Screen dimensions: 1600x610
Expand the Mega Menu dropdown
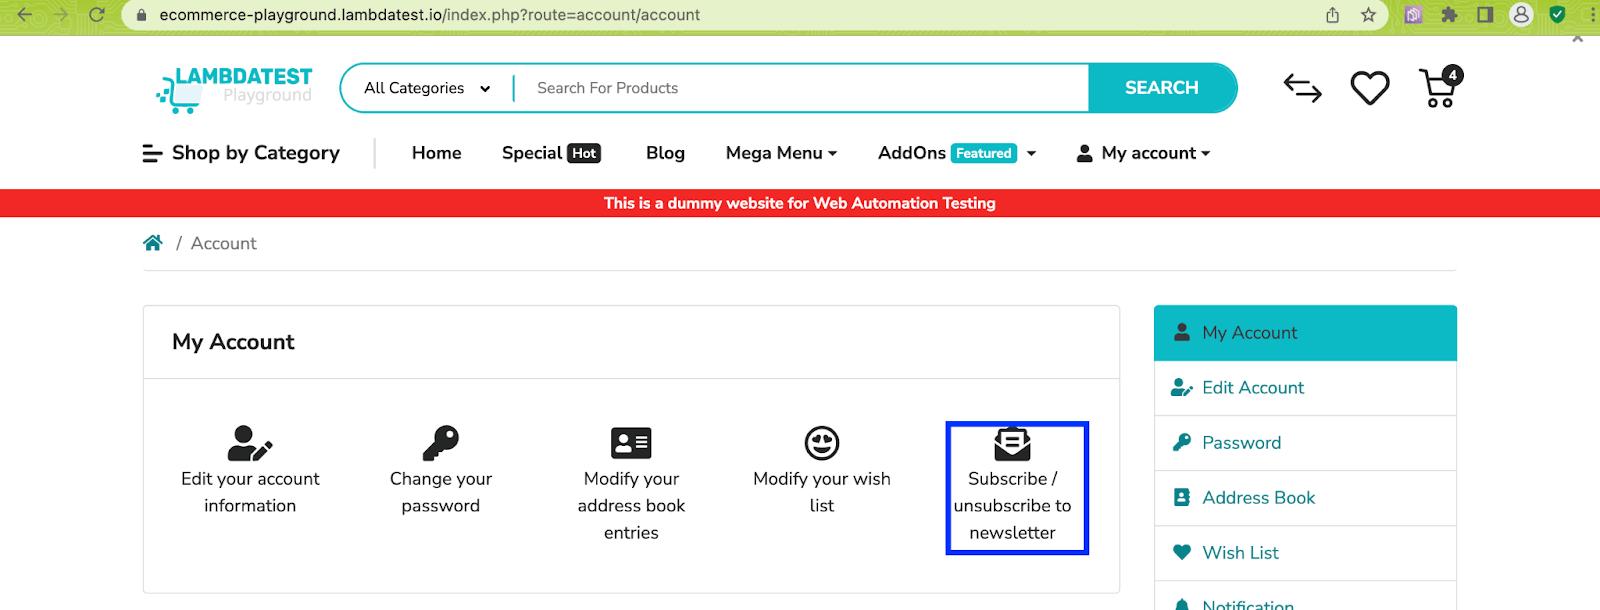coord(782,153)
